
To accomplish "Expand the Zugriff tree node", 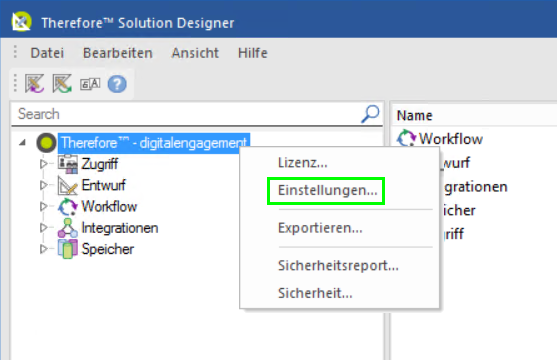I will (x=44, y=164).
